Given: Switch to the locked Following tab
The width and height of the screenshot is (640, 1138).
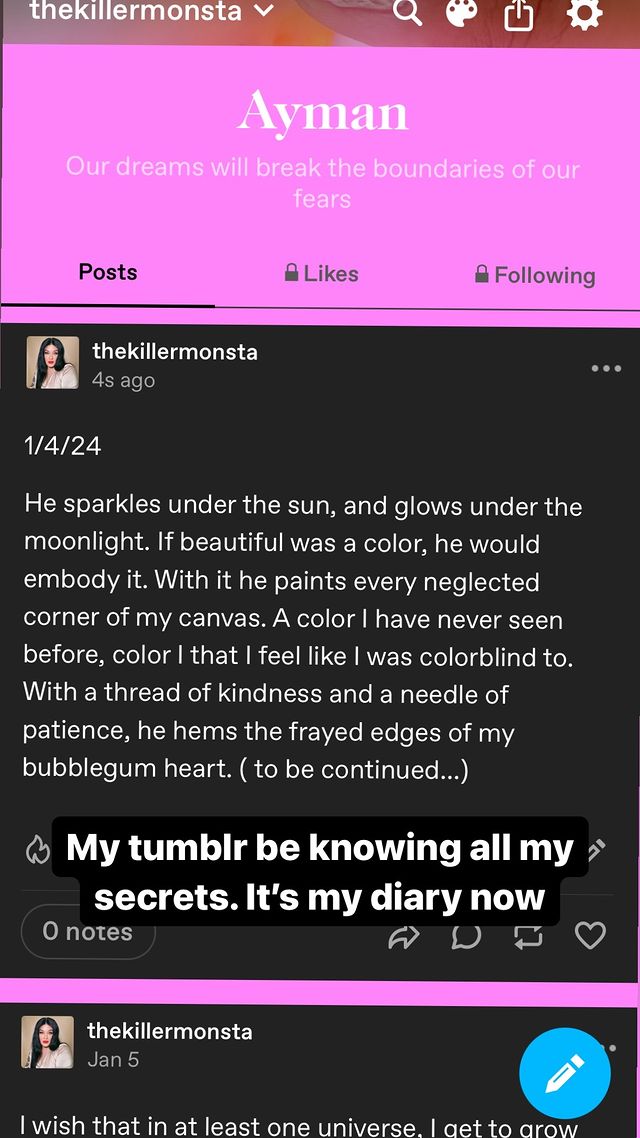Looking at the screenshot, I should tap(535, 275).
